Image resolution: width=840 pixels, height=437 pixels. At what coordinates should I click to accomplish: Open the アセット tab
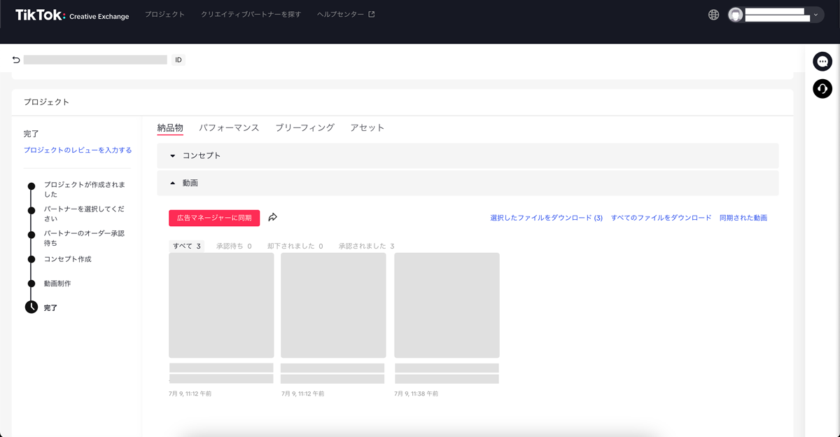(367, 128)
